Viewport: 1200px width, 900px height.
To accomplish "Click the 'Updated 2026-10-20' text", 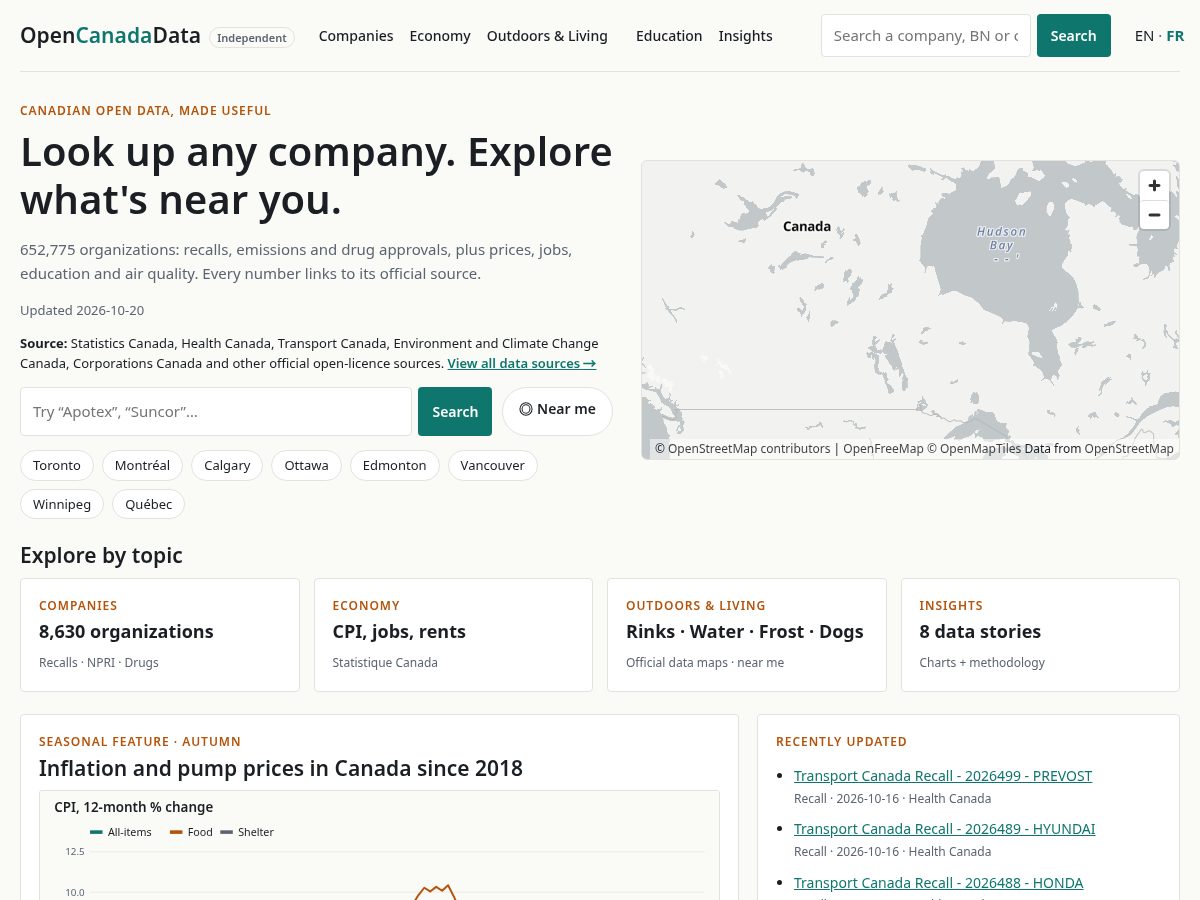I will coord(82,310).
